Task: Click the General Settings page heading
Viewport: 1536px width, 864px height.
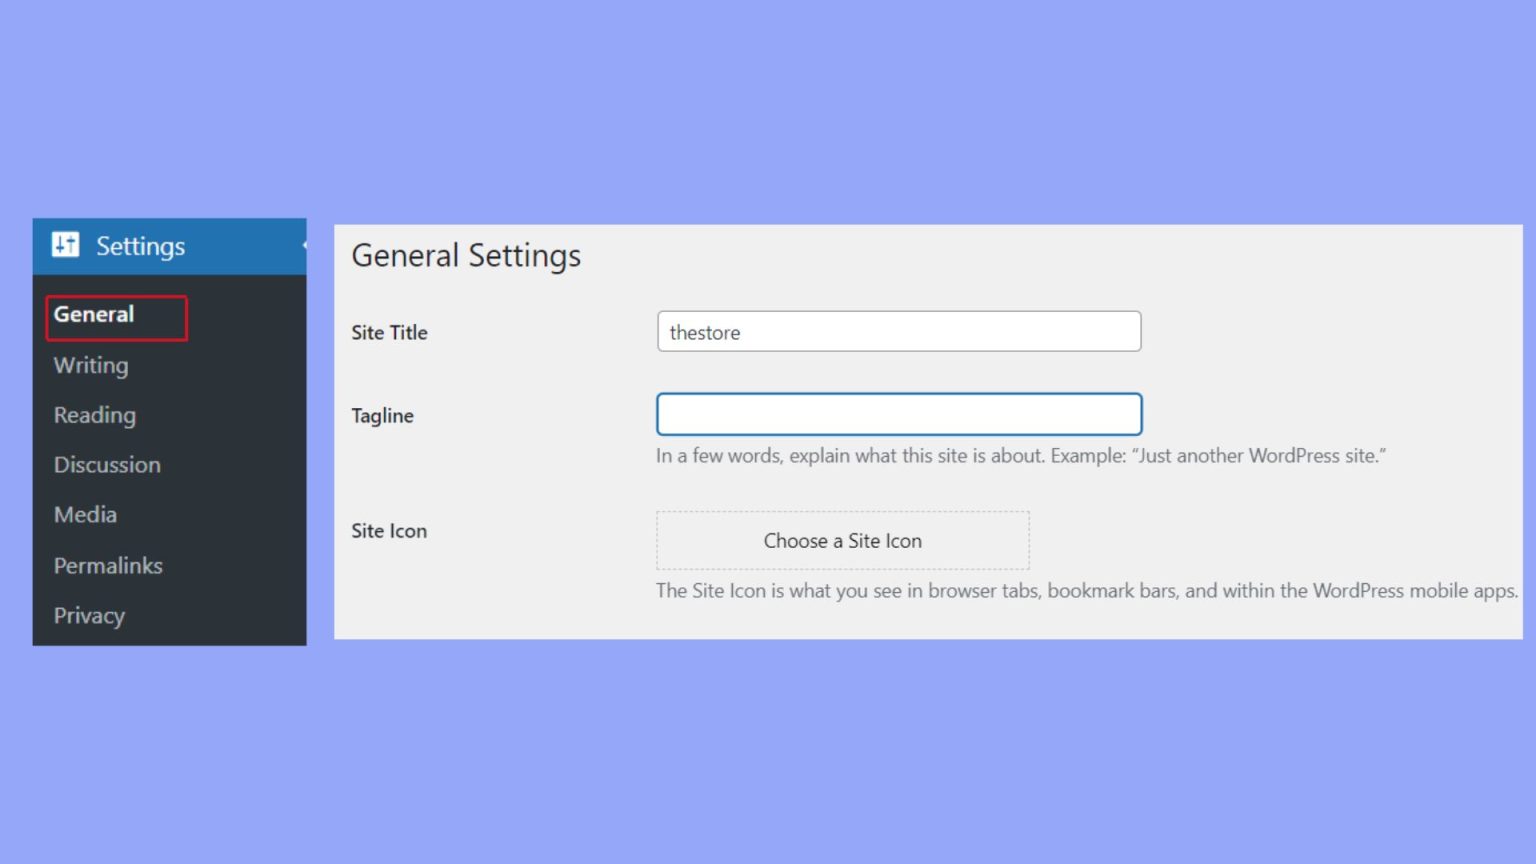Action: pos(466,255)
